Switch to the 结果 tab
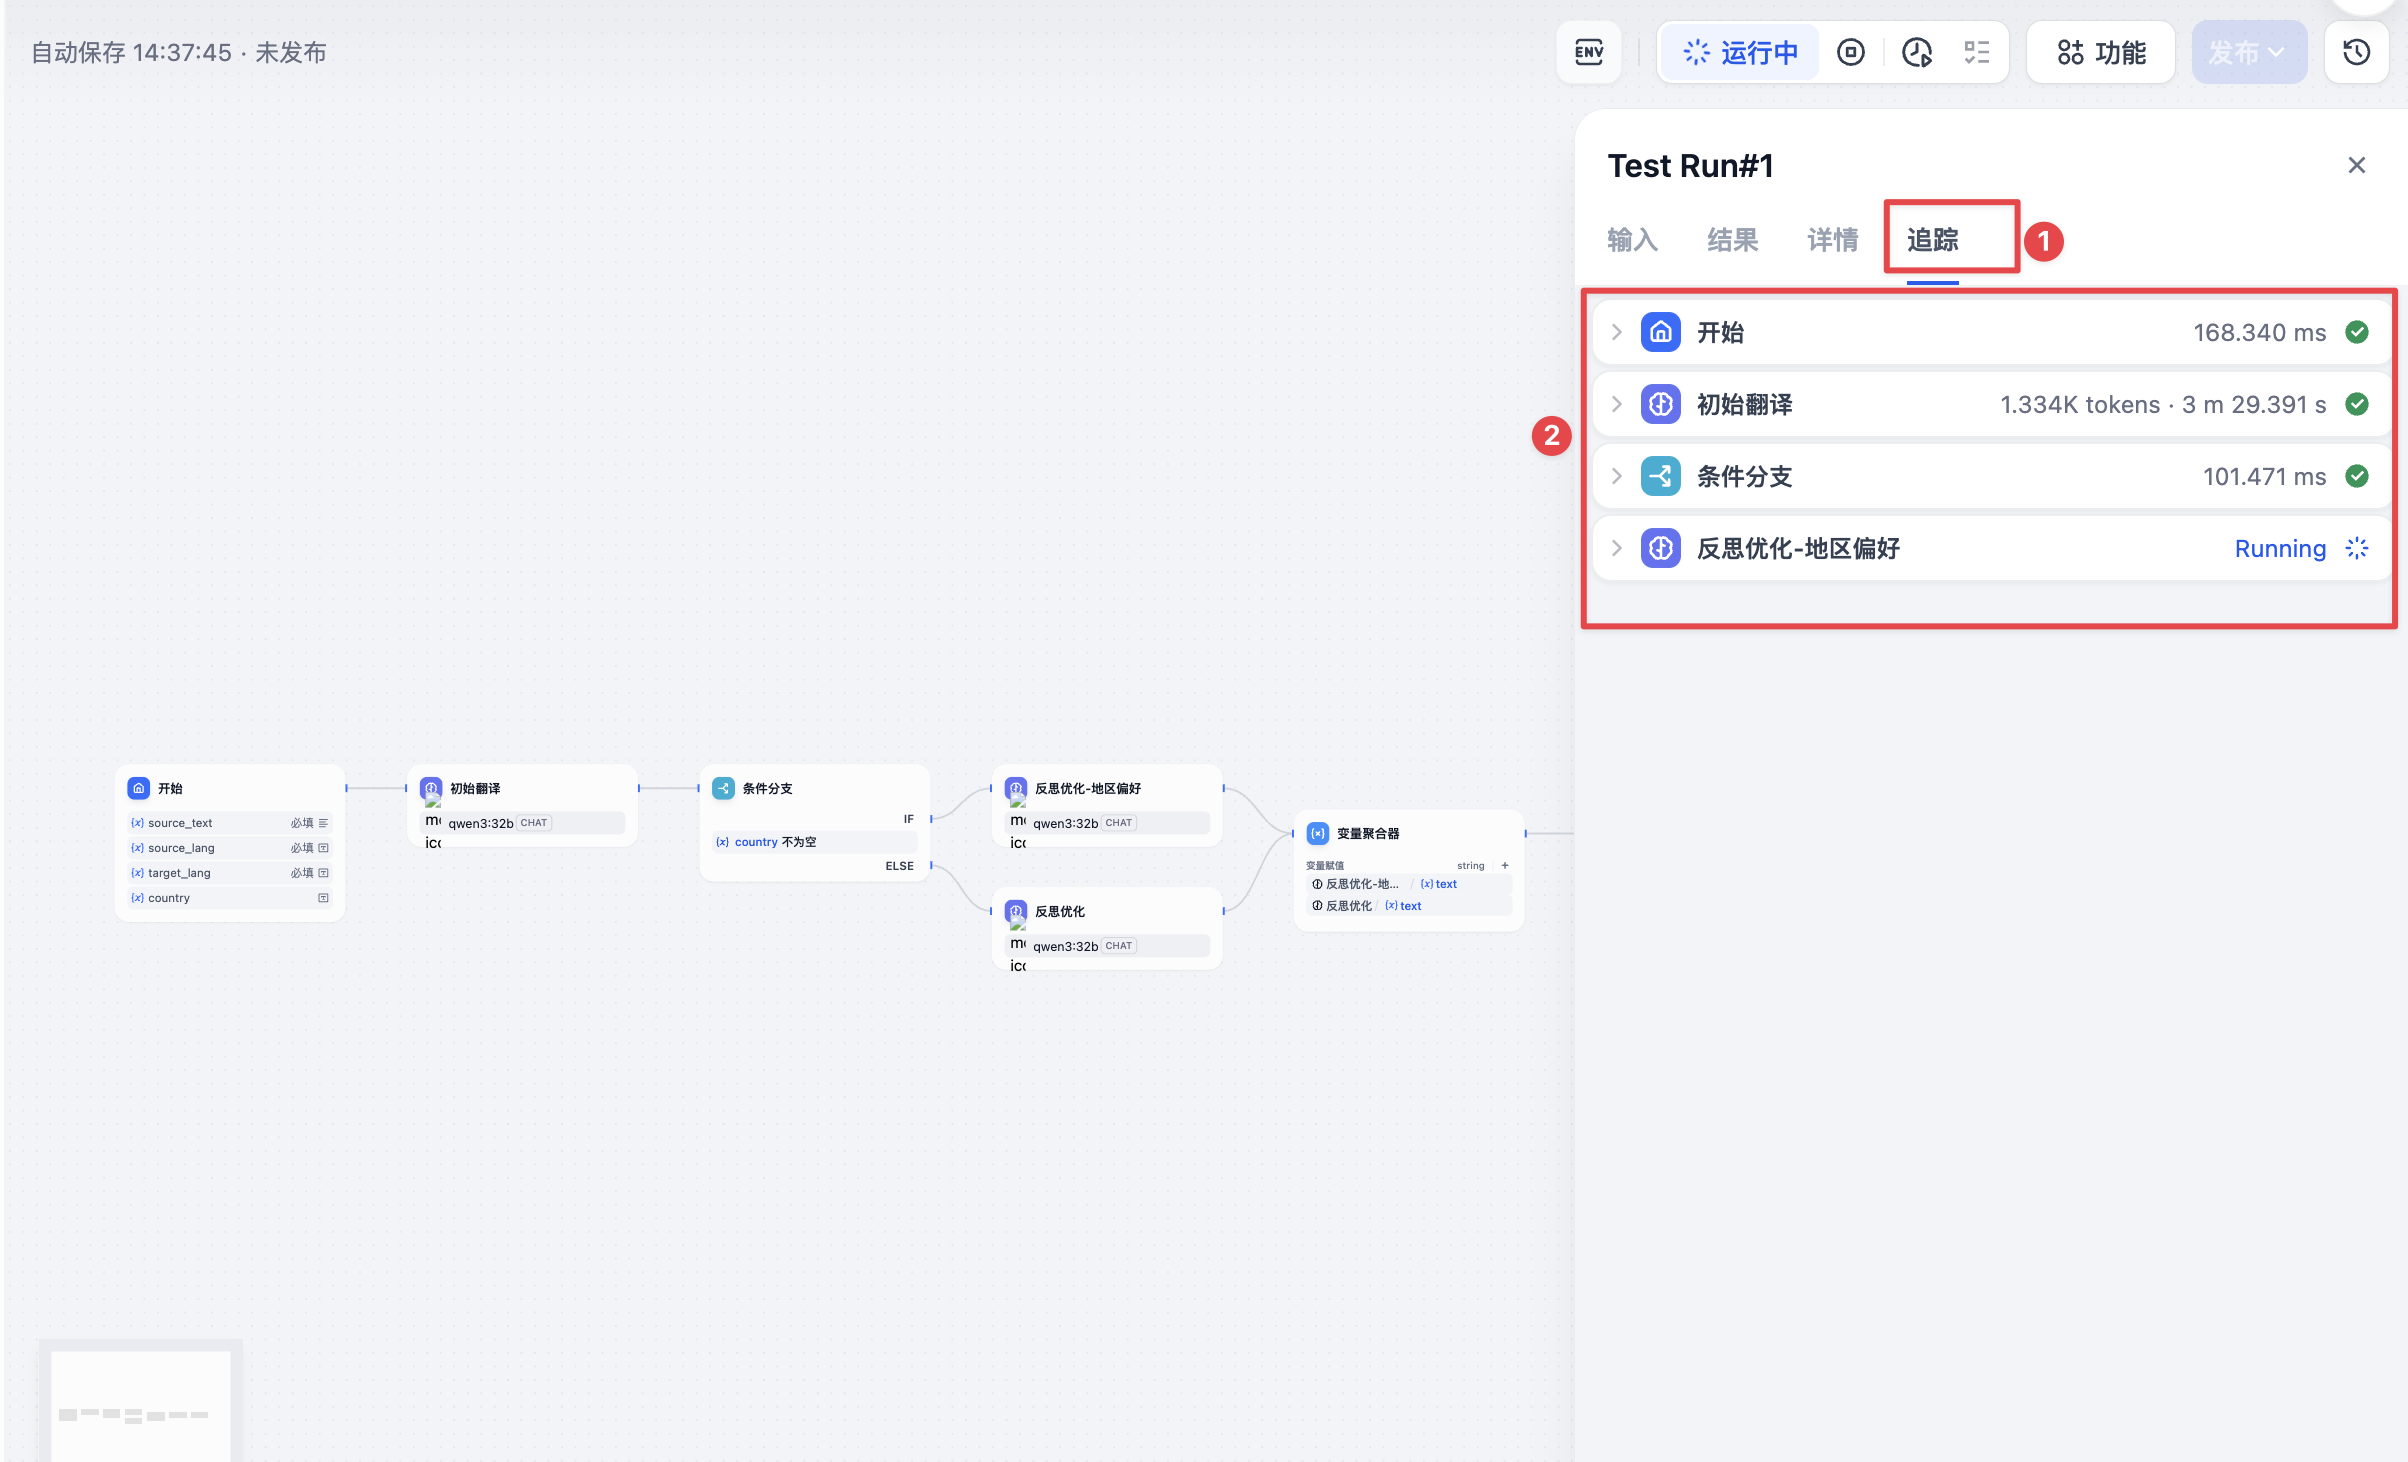 tap(1732, 240)
